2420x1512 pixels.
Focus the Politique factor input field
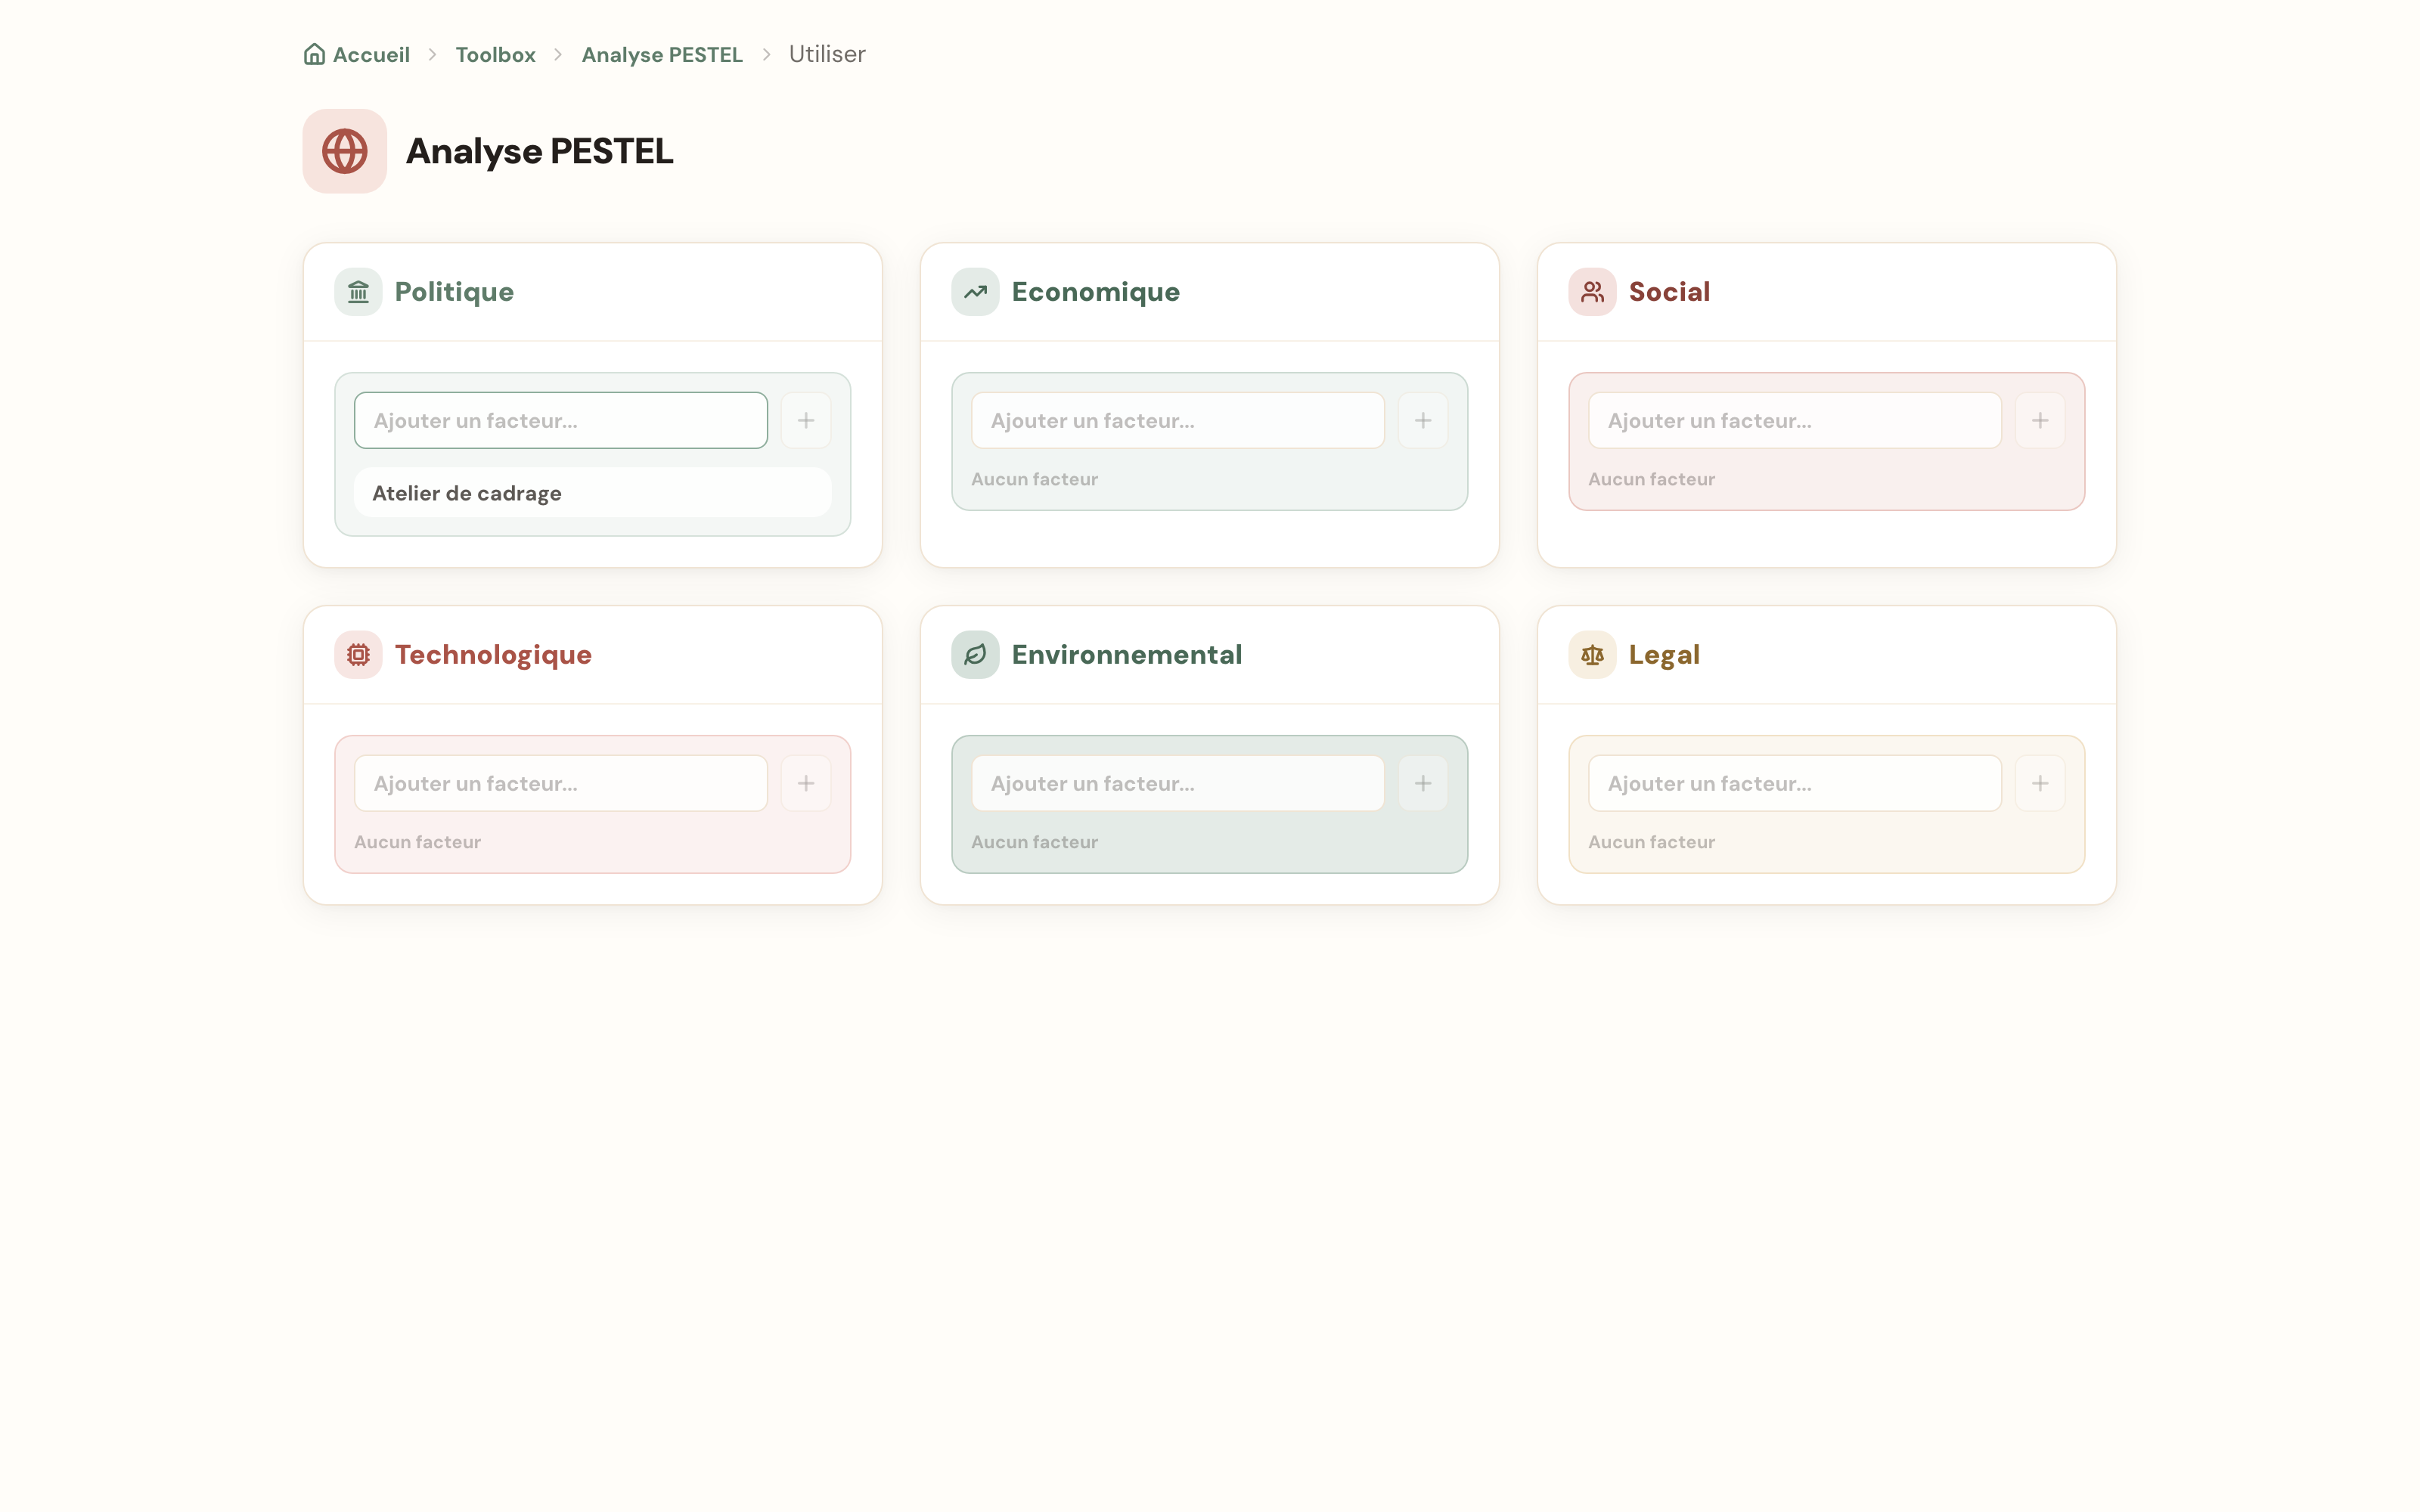coord(561,420)
